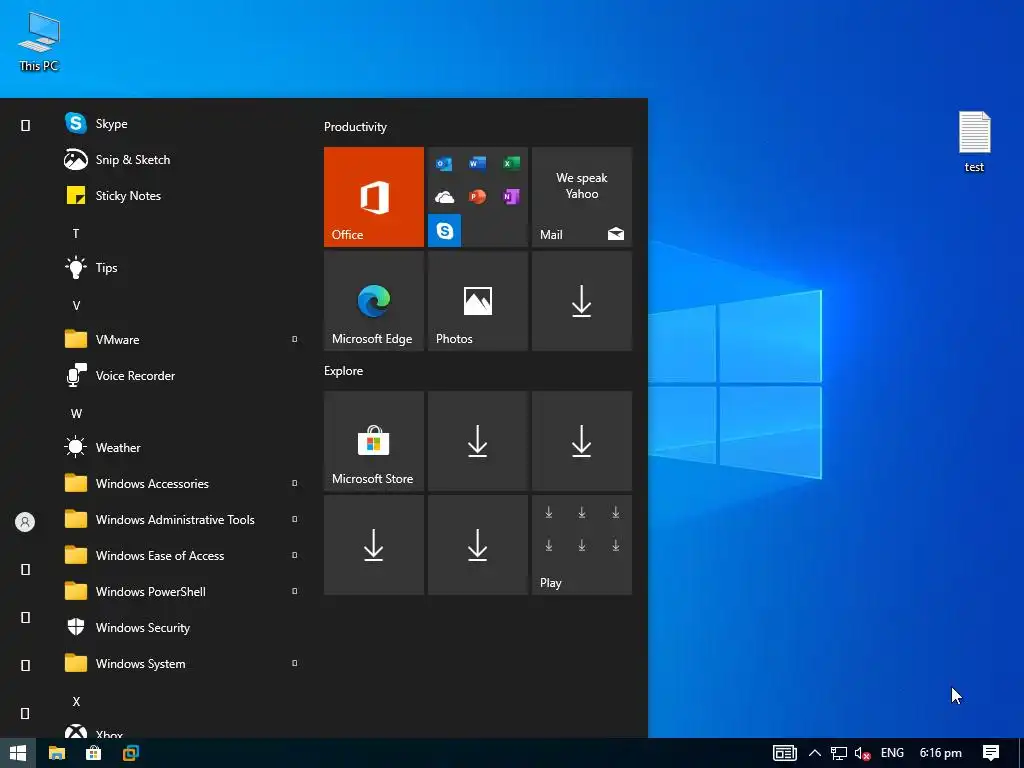
Task: Click the Explore group heading
Action: (x=344, y=370)
